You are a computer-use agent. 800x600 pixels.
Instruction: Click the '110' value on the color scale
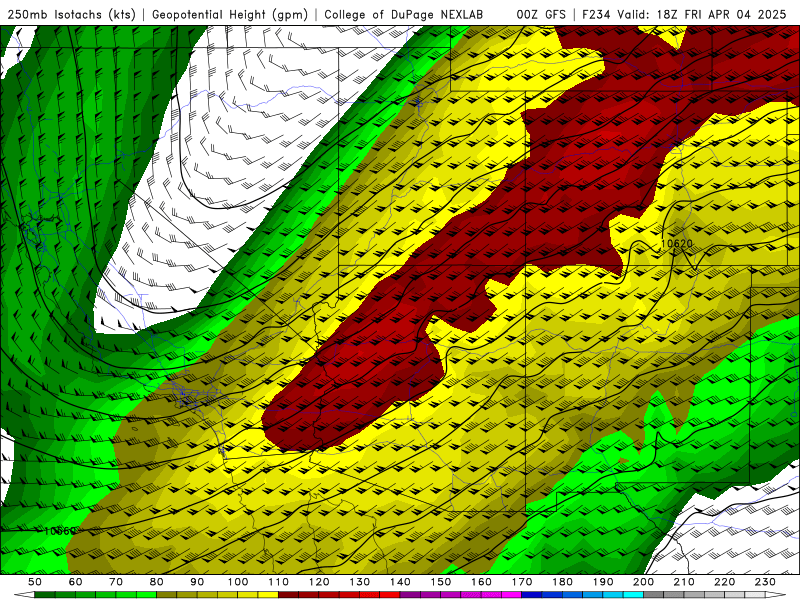coord(279,582)
